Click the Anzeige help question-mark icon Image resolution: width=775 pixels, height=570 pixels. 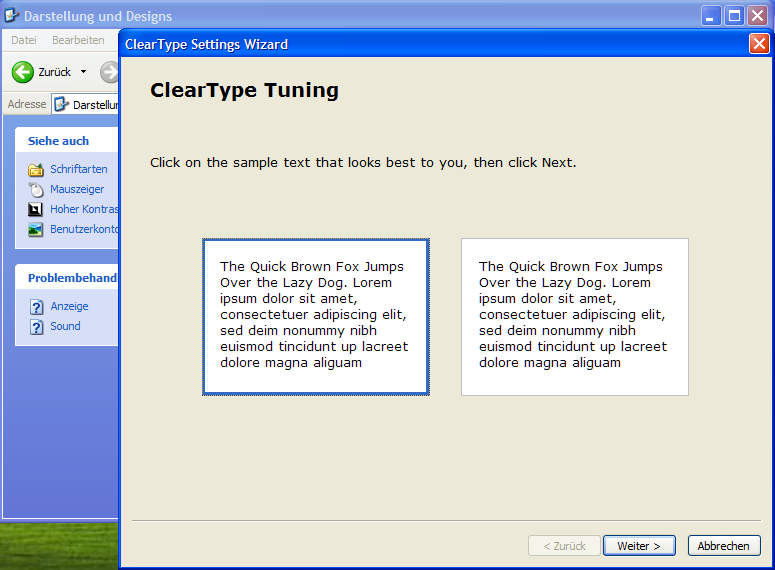pyautogui.click(x=36, y=307)
